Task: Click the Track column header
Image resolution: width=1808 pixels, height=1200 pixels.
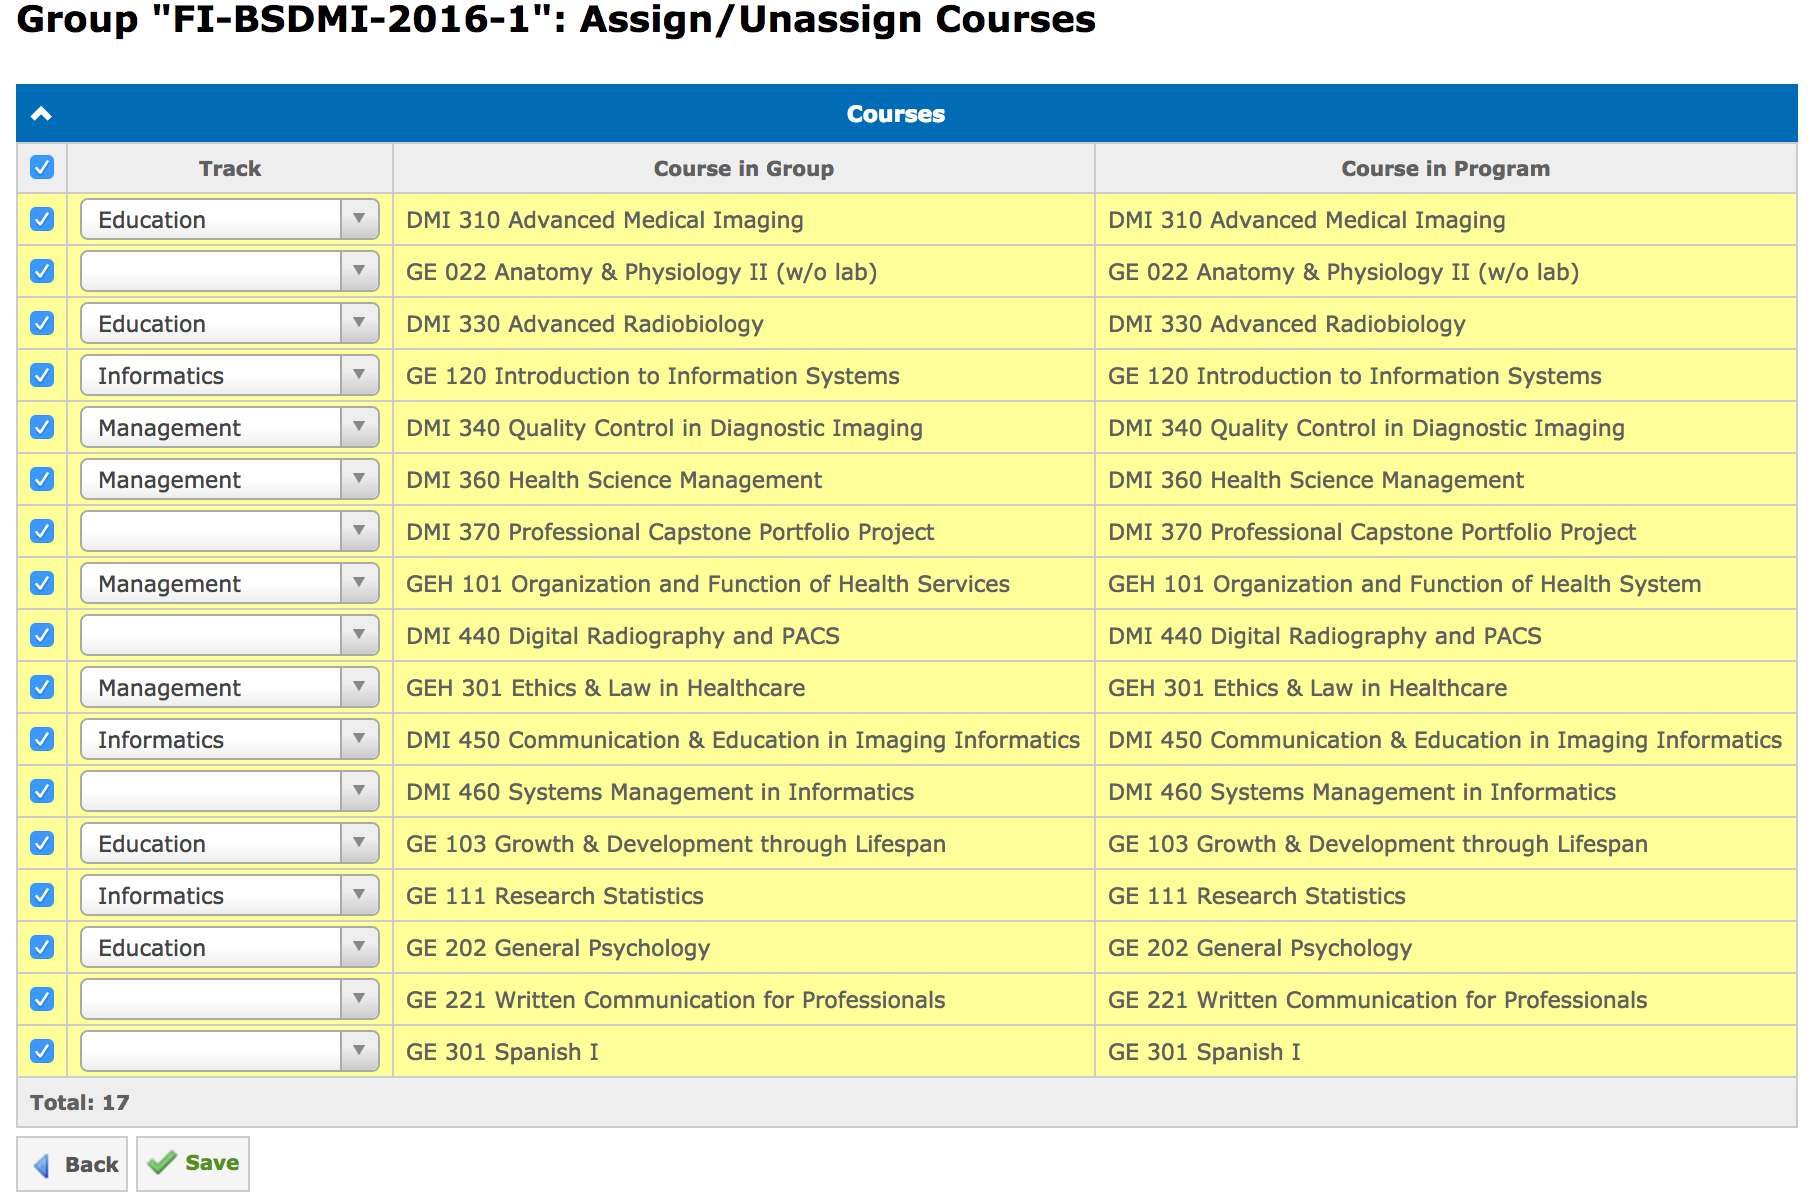Action: point(230,168)
